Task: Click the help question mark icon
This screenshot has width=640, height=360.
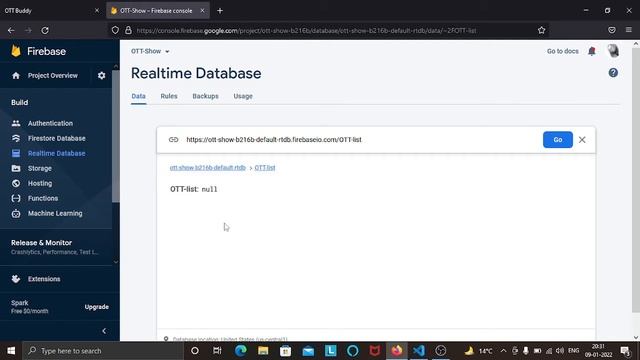Action: pos(613,73)
